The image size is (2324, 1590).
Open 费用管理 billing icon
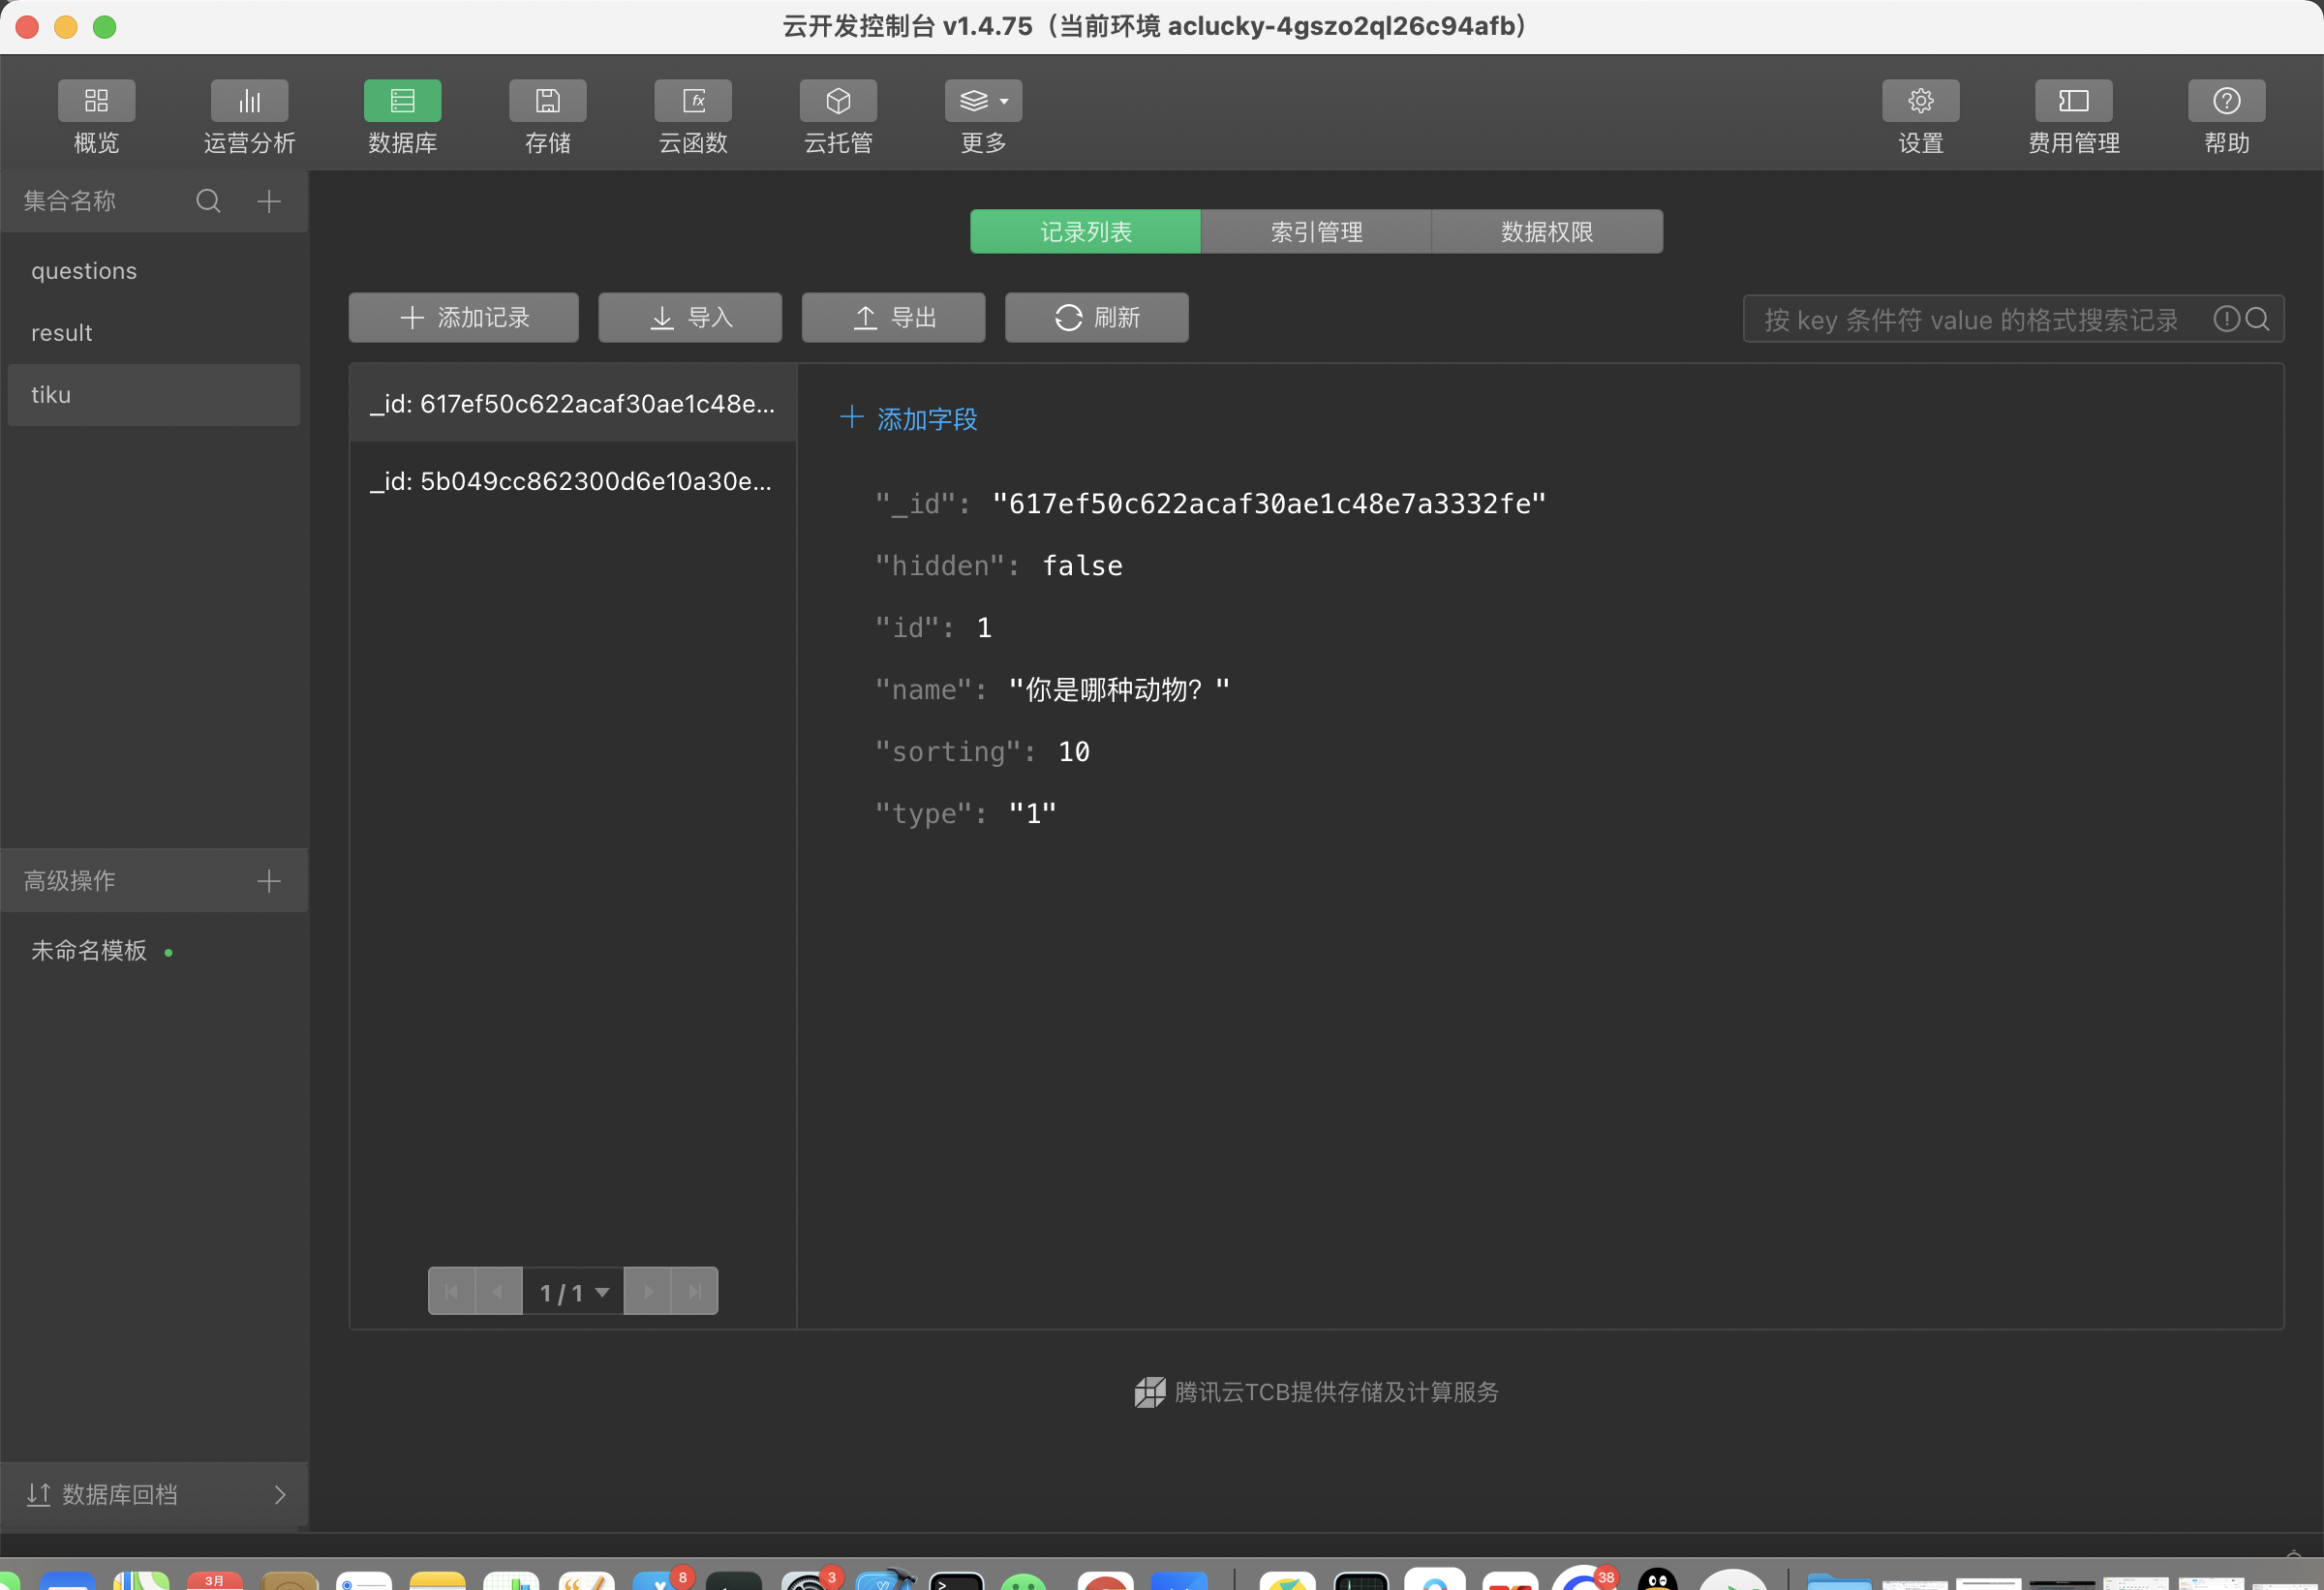click(2073, 101)
